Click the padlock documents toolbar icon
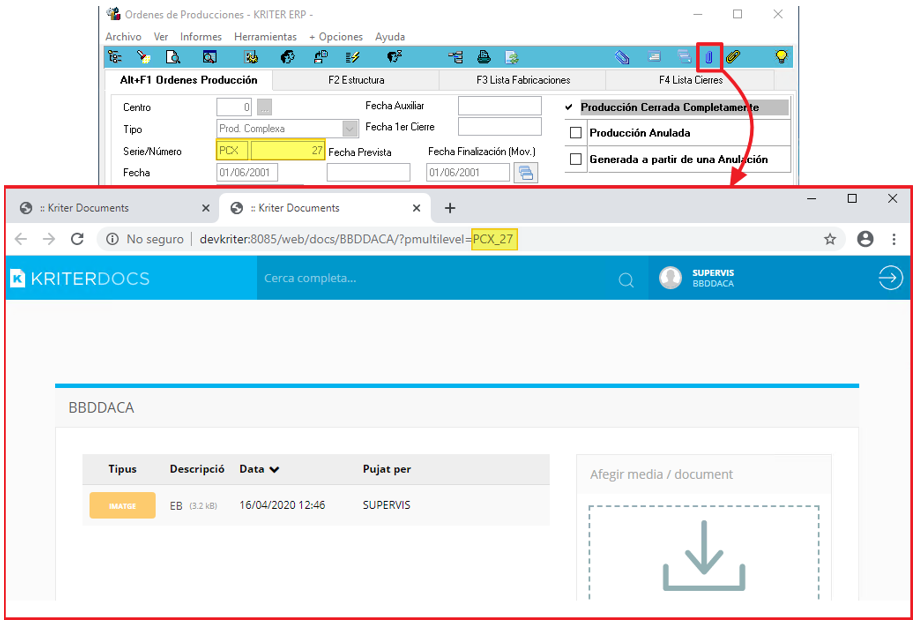 click(320, 57)
